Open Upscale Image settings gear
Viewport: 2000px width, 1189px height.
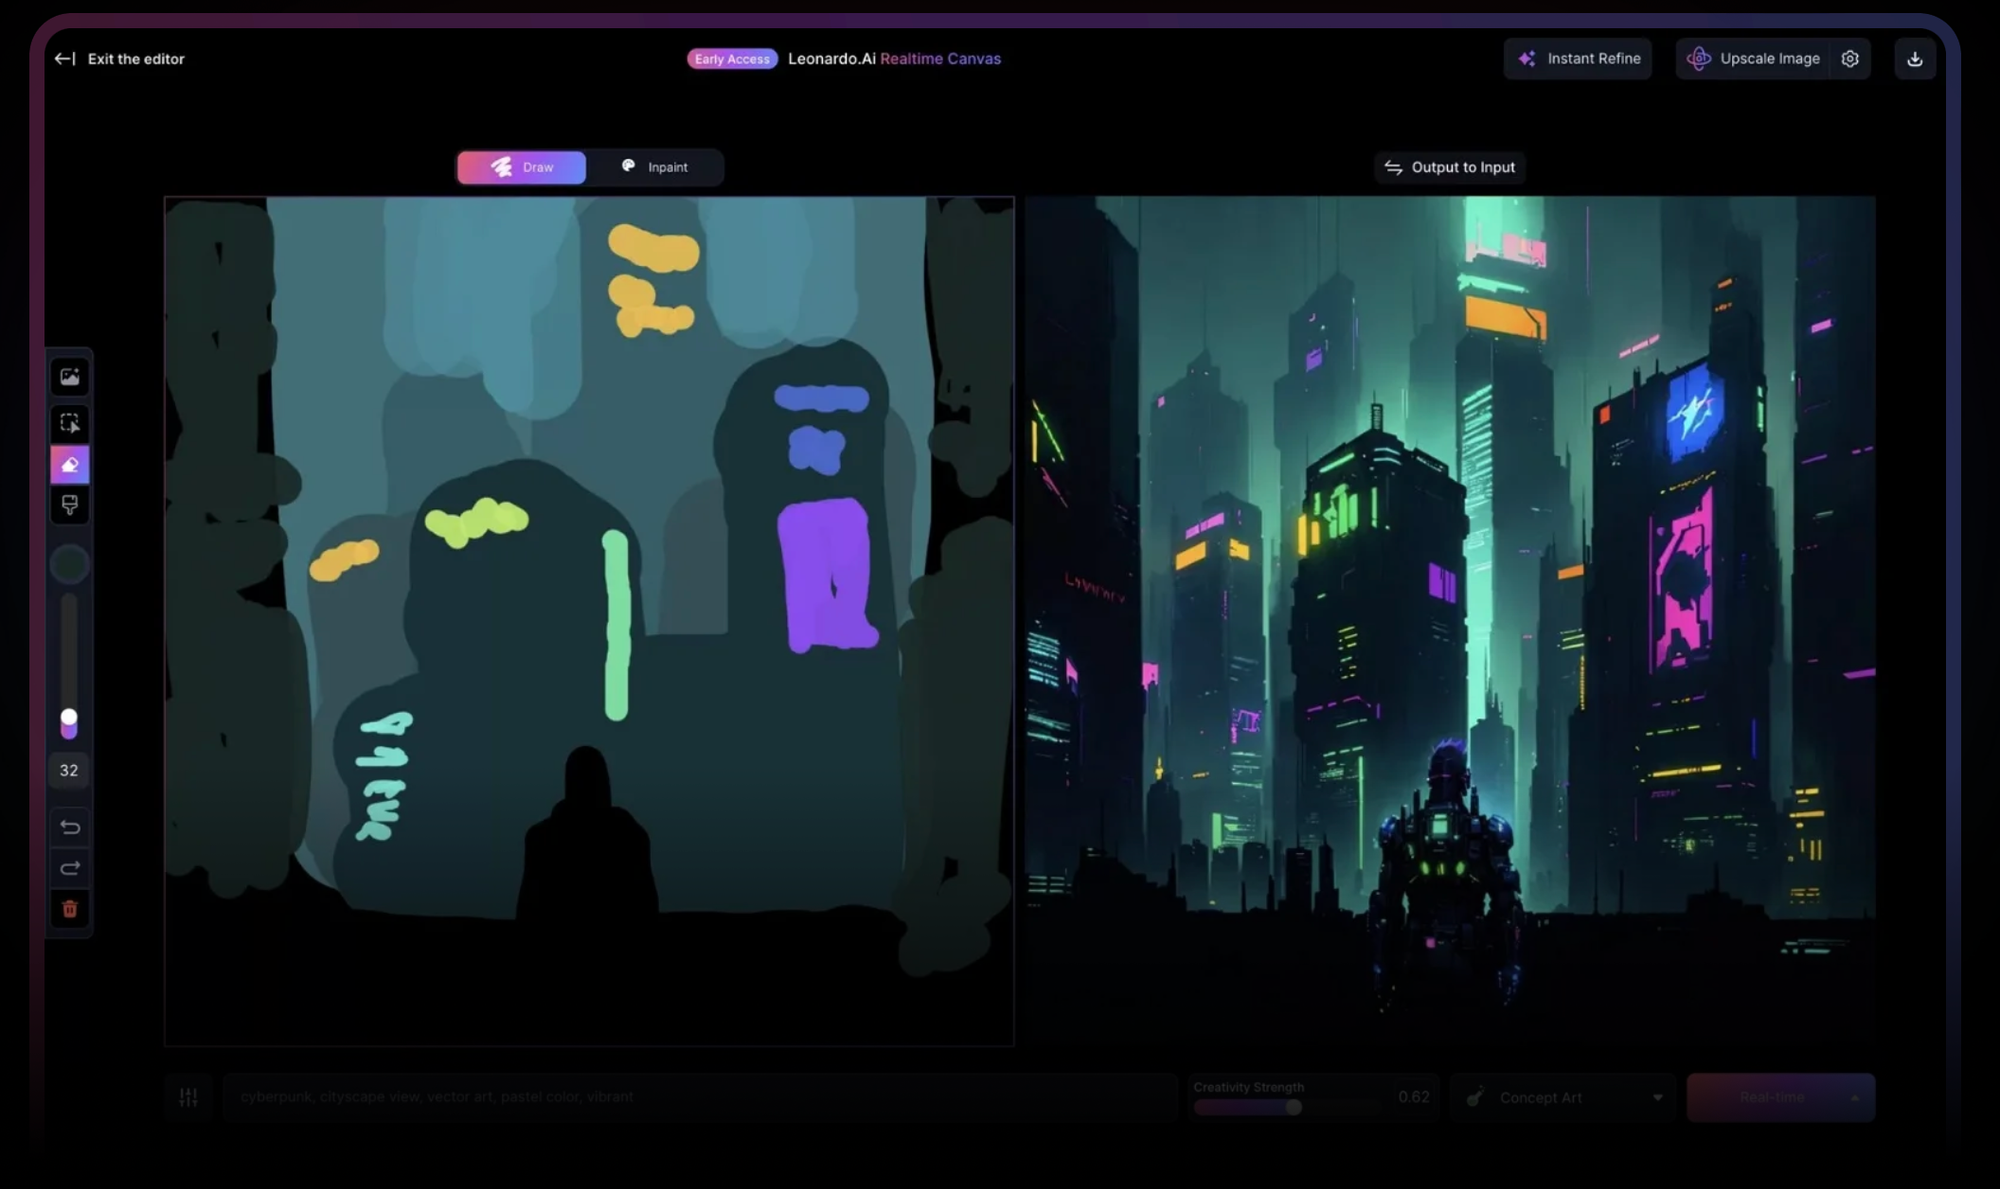click(1850, 59)
